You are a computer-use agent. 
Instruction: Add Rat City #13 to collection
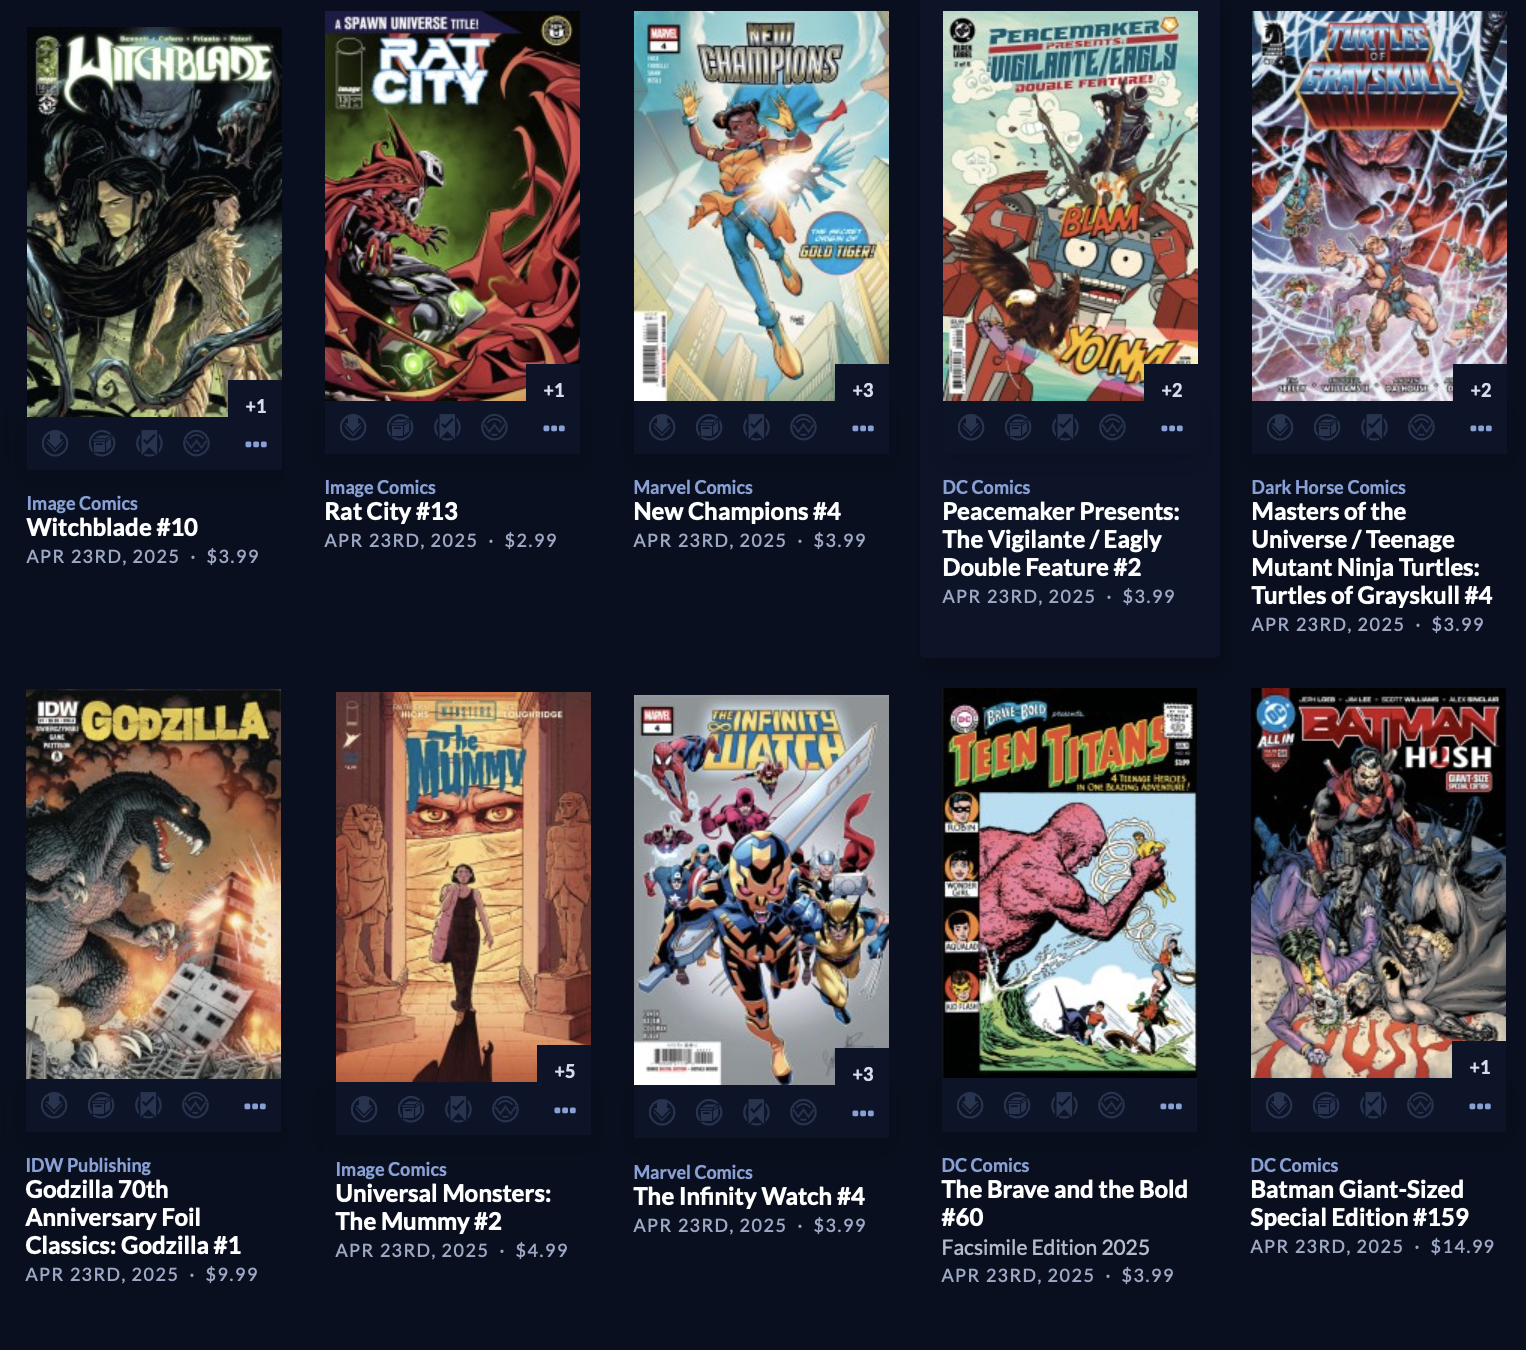tap(400, 428)
